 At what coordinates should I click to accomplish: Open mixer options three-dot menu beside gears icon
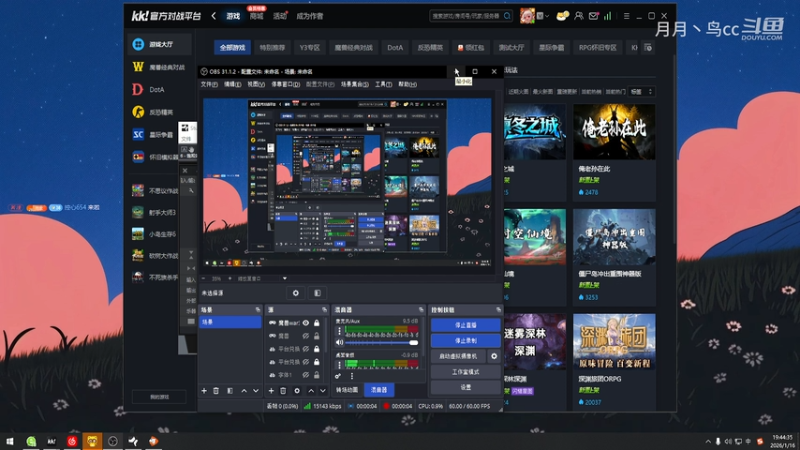(352, 376)
